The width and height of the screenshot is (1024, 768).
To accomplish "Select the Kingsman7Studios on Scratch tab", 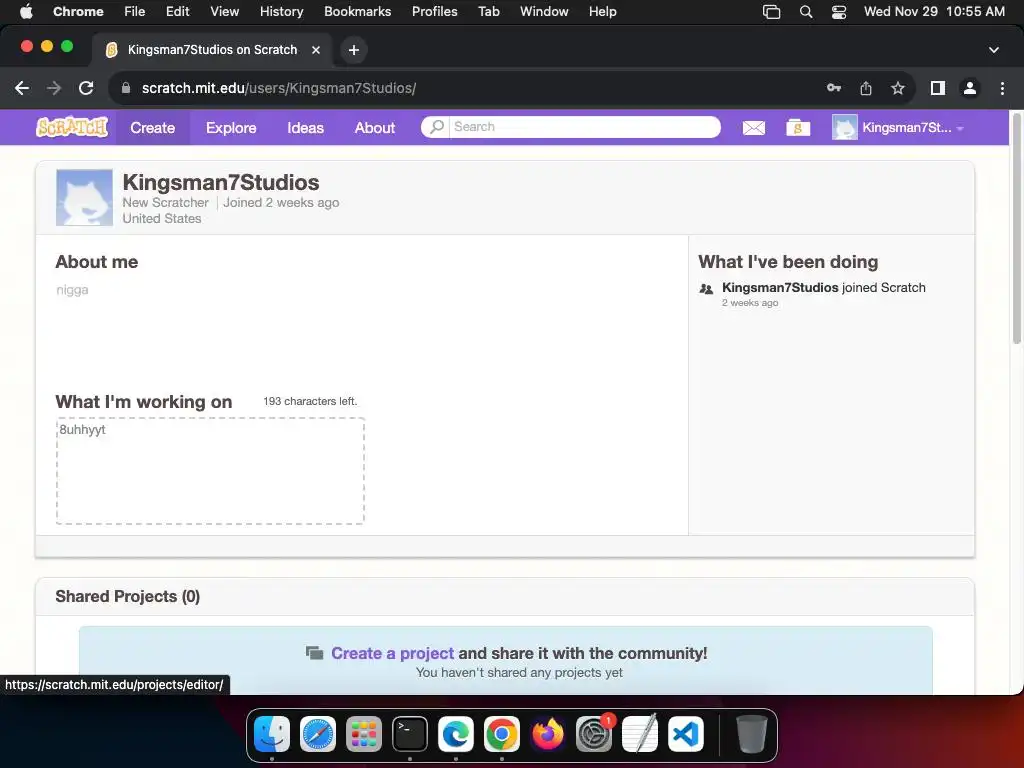I will point(212,50).
